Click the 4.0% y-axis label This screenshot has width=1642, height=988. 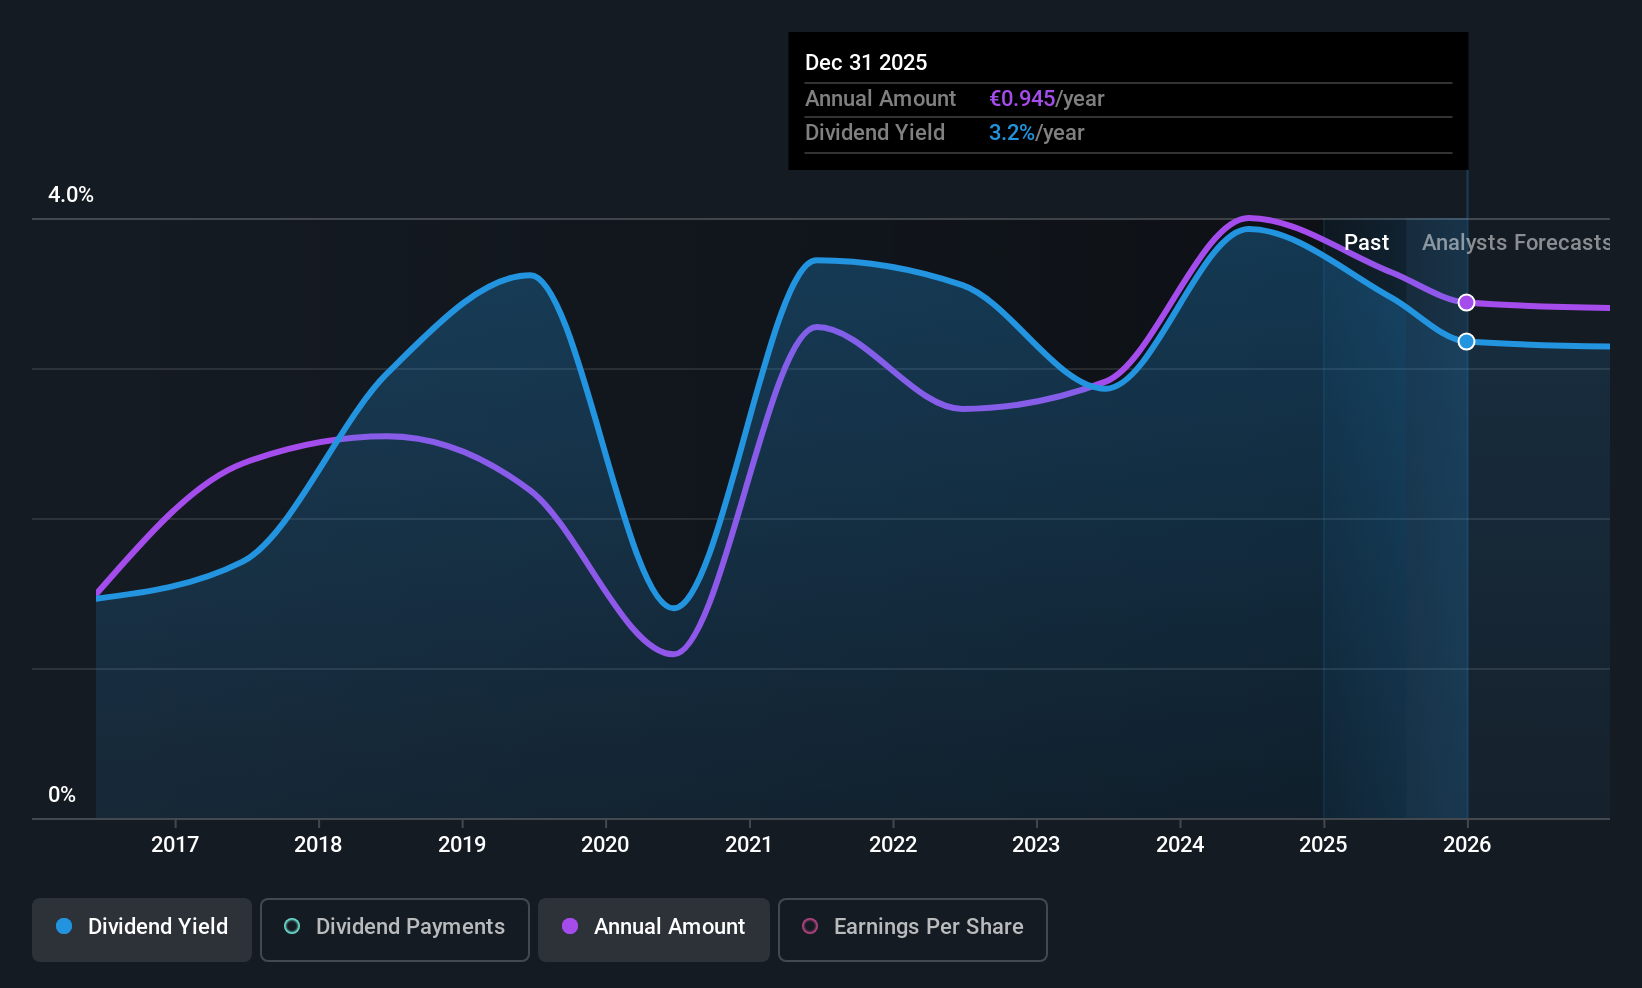pos(71,195)
